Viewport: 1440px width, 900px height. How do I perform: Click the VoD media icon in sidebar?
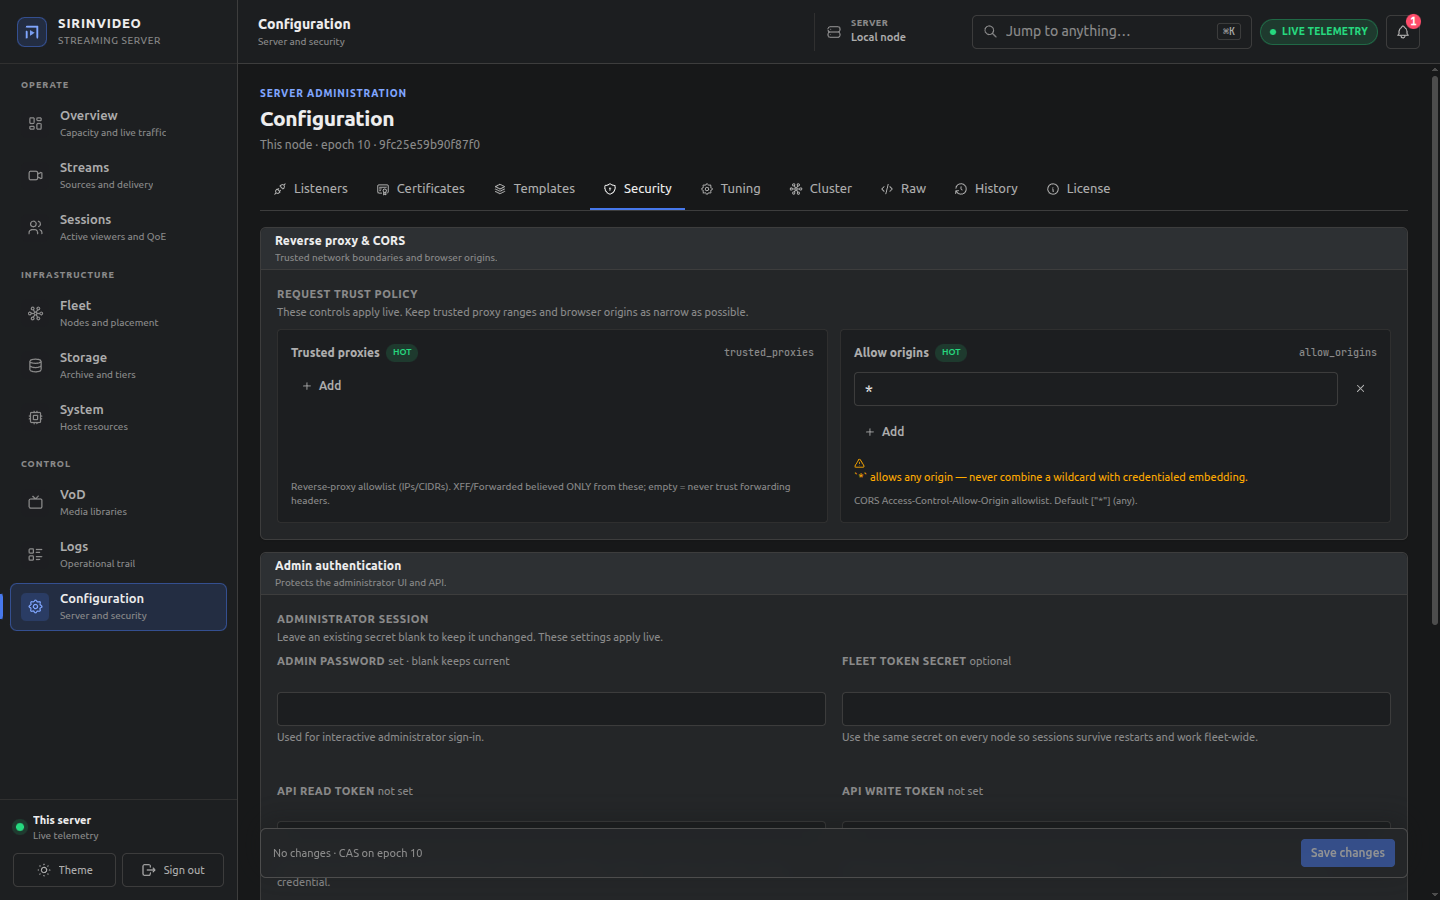pyautogui.click(x=35, y=503)
